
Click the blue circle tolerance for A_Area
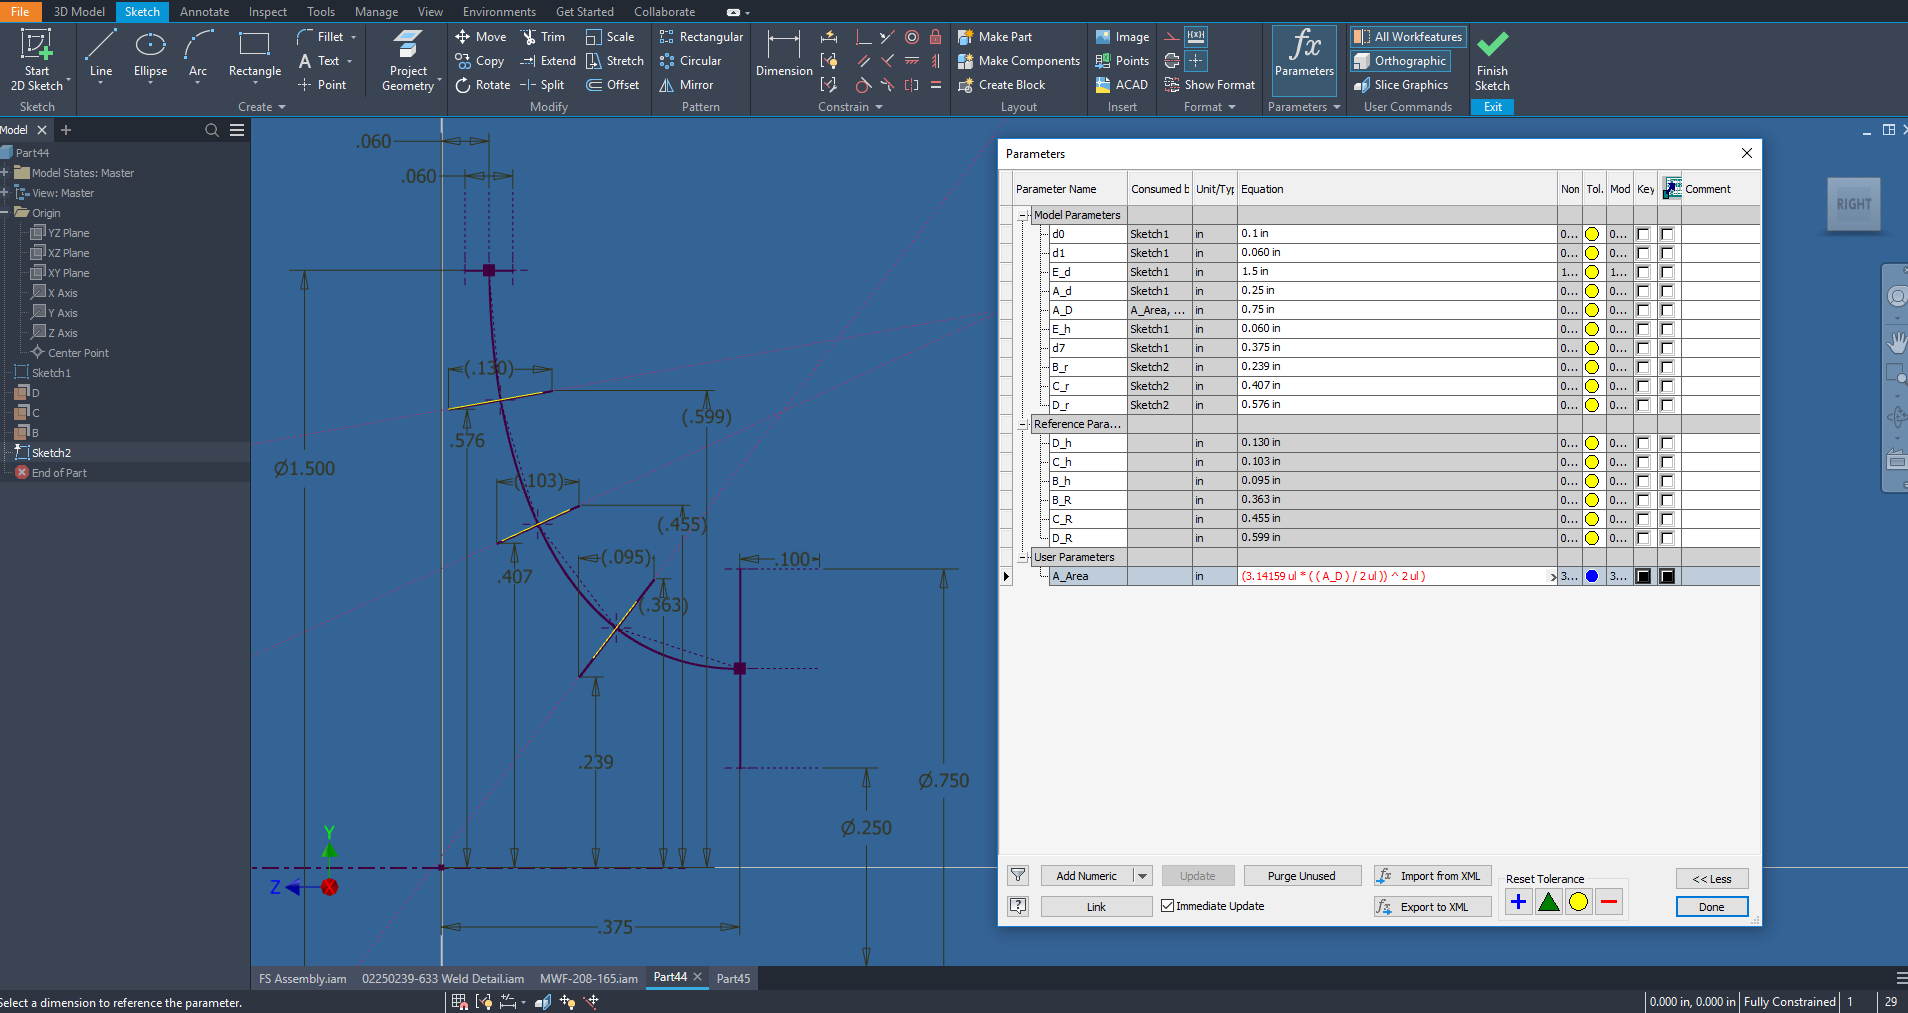1592,576
